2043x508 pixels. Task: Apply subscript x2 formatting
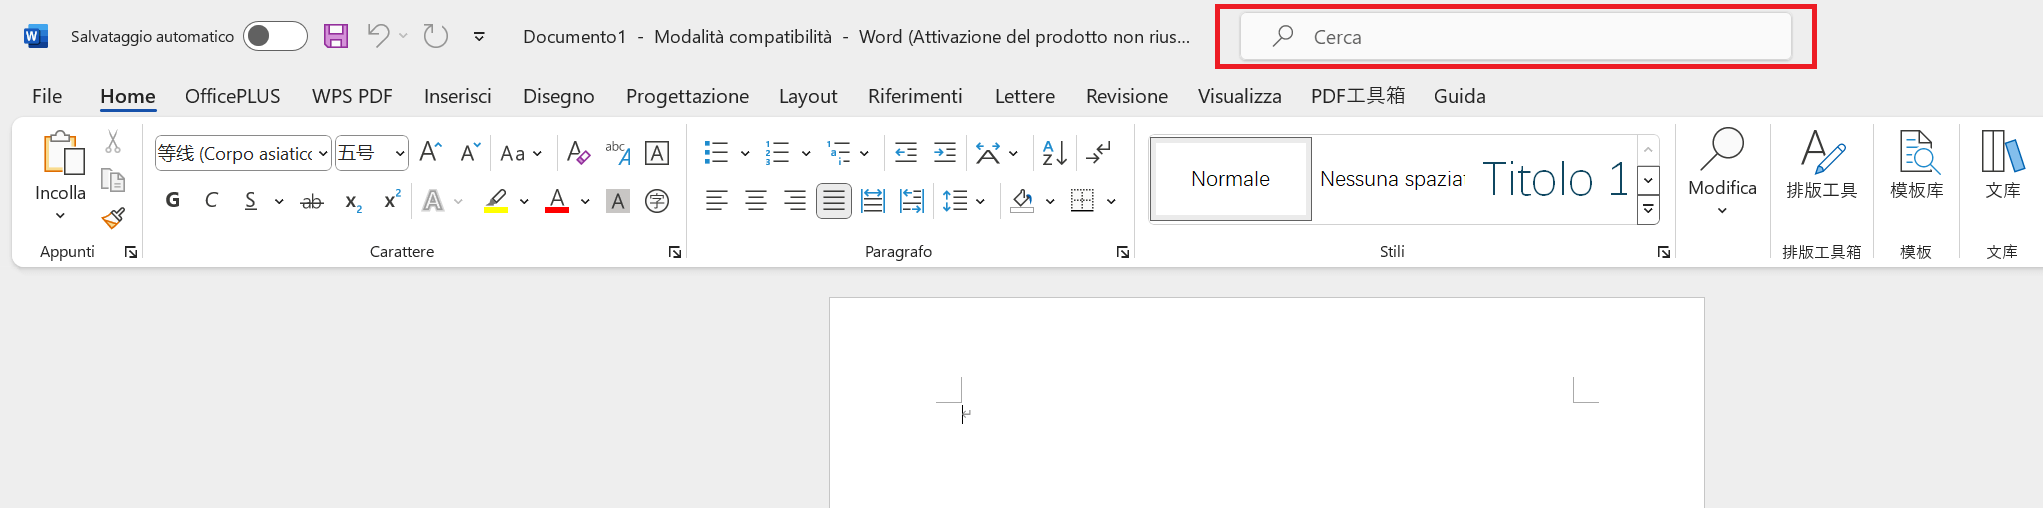click(x=353, y=201)
